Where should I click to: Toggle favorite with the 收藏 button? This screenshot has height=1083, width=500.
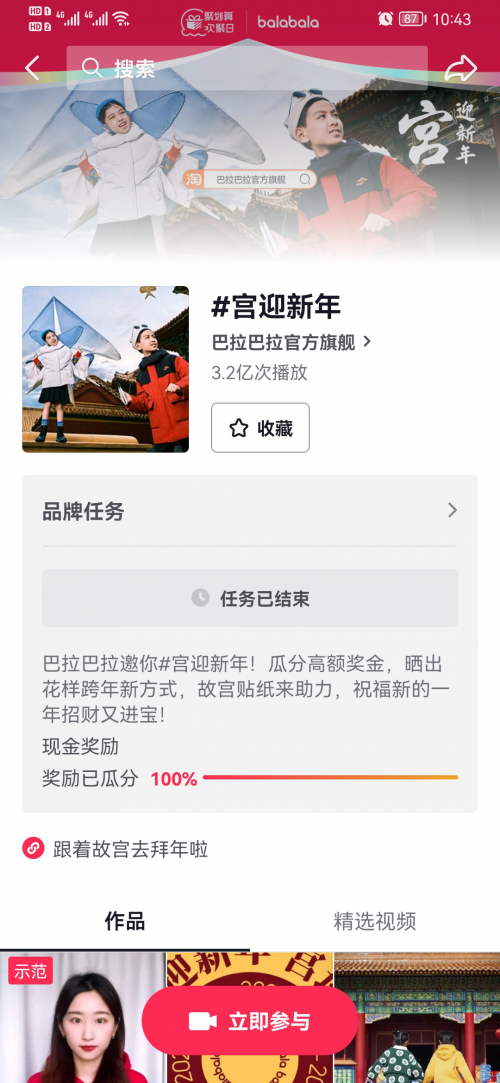pyautogui.click(x=260, y=428)
